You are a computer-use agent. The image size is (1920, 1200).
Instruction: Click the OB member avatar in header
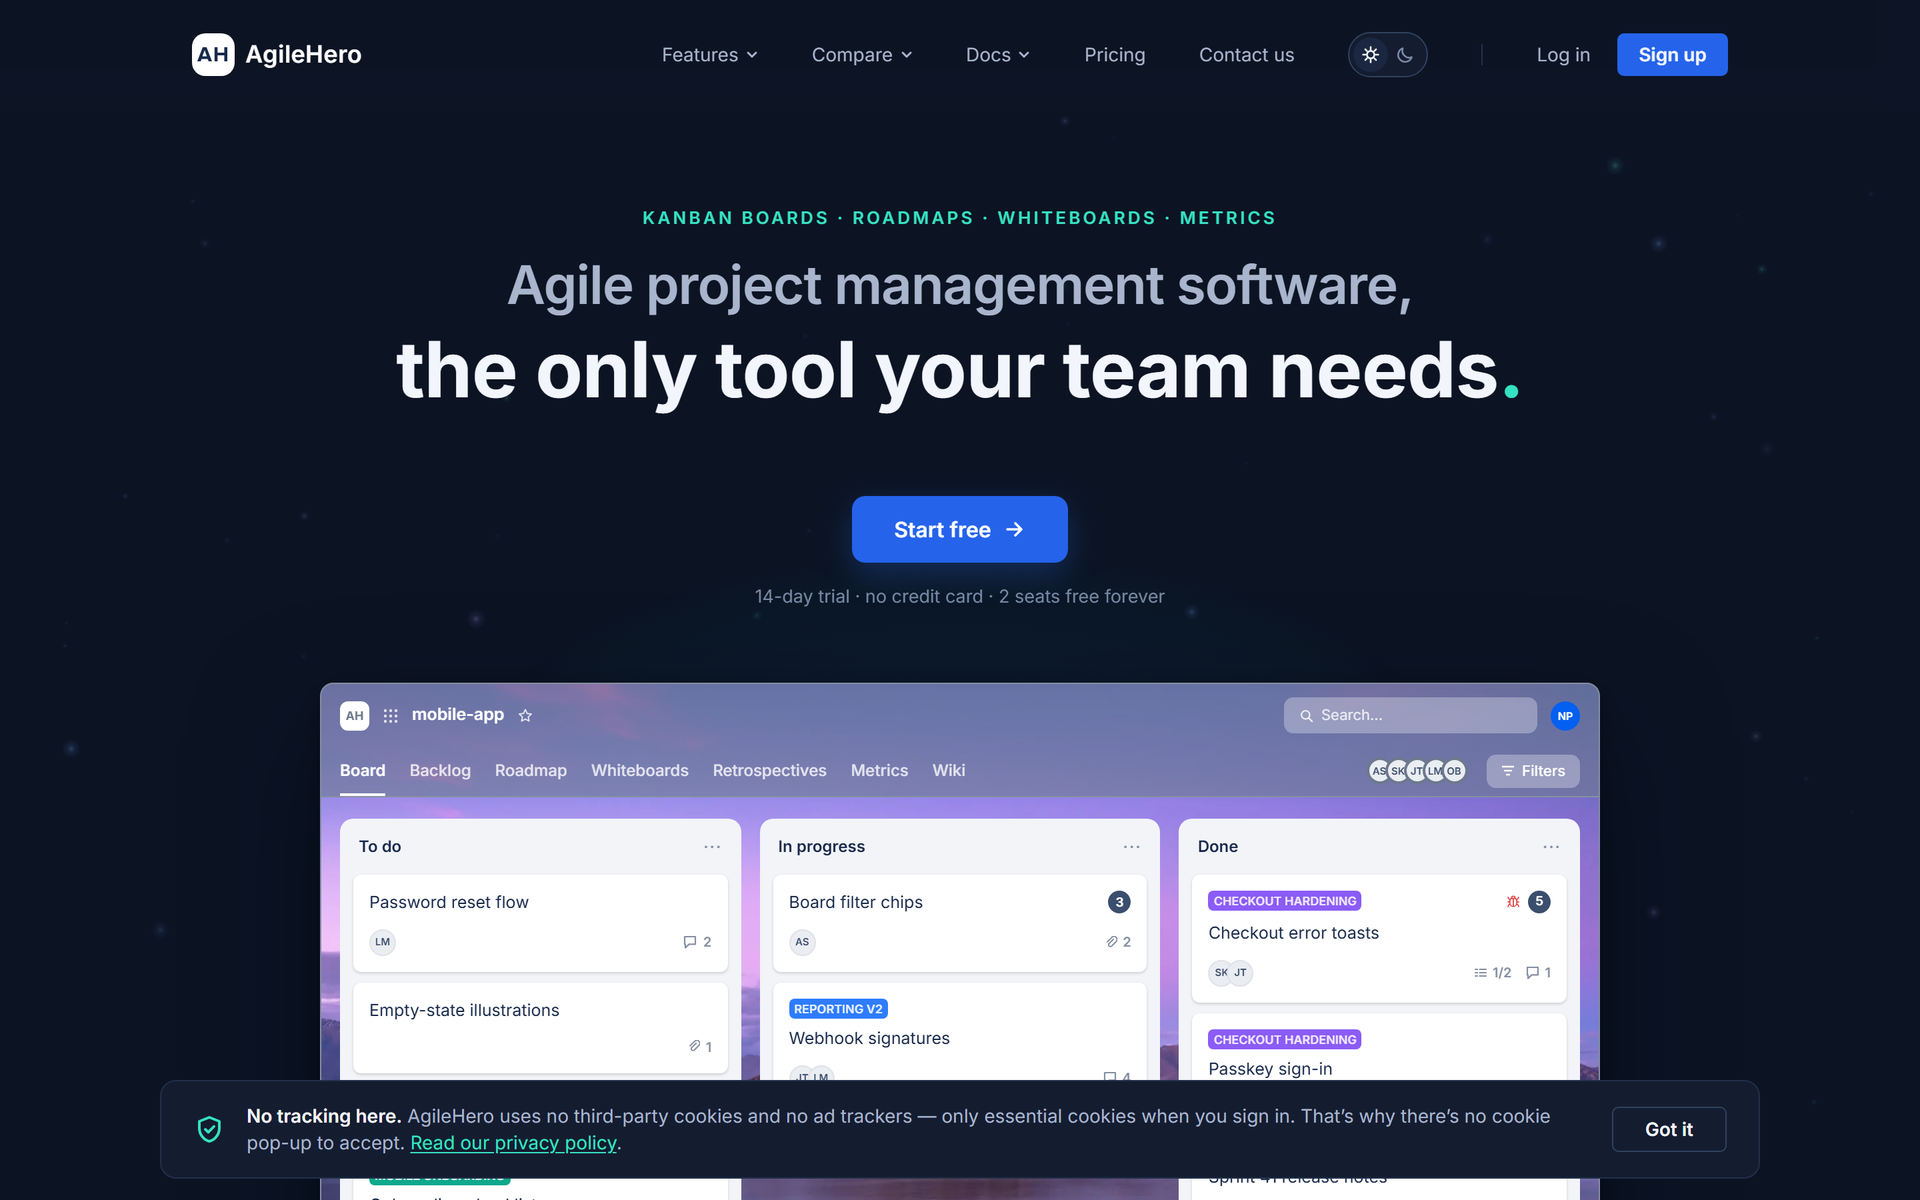(x=1455, y=771)
